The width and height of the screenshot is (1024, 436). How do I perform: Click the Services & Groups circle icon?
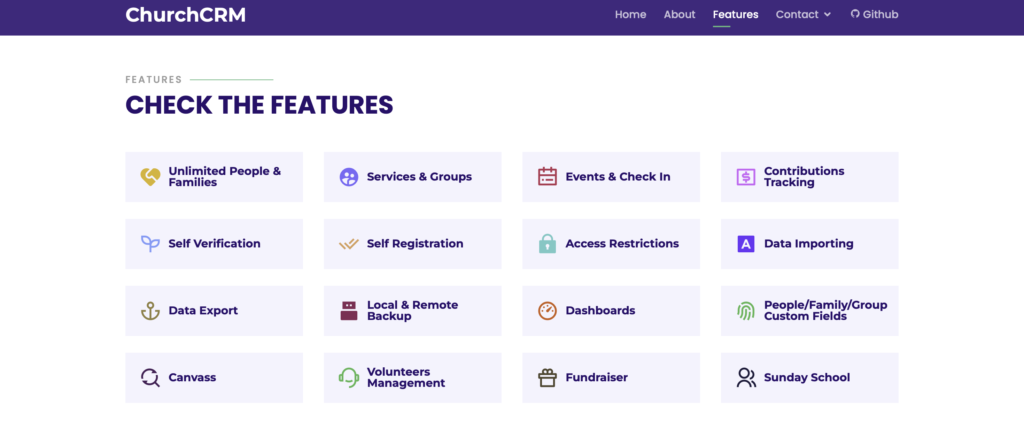[349, 177]
